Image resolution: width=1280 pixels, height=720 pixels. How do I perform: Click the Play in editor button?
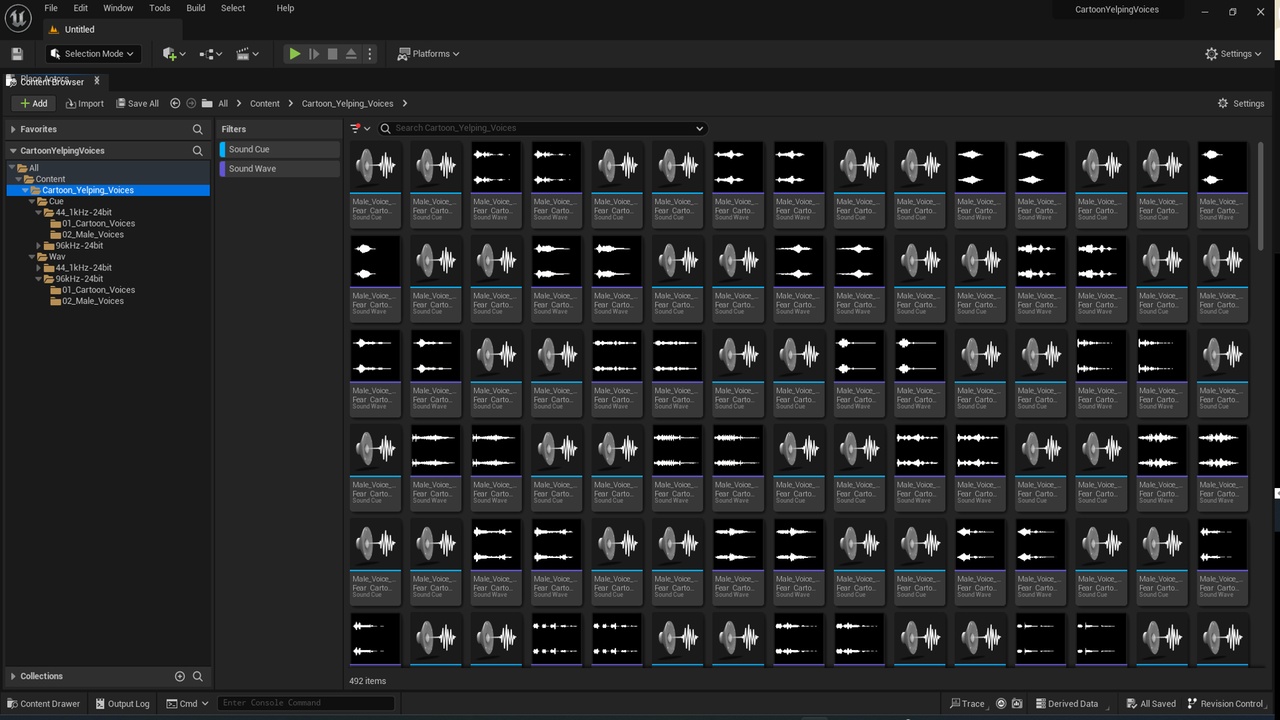[x=294, y=54]
